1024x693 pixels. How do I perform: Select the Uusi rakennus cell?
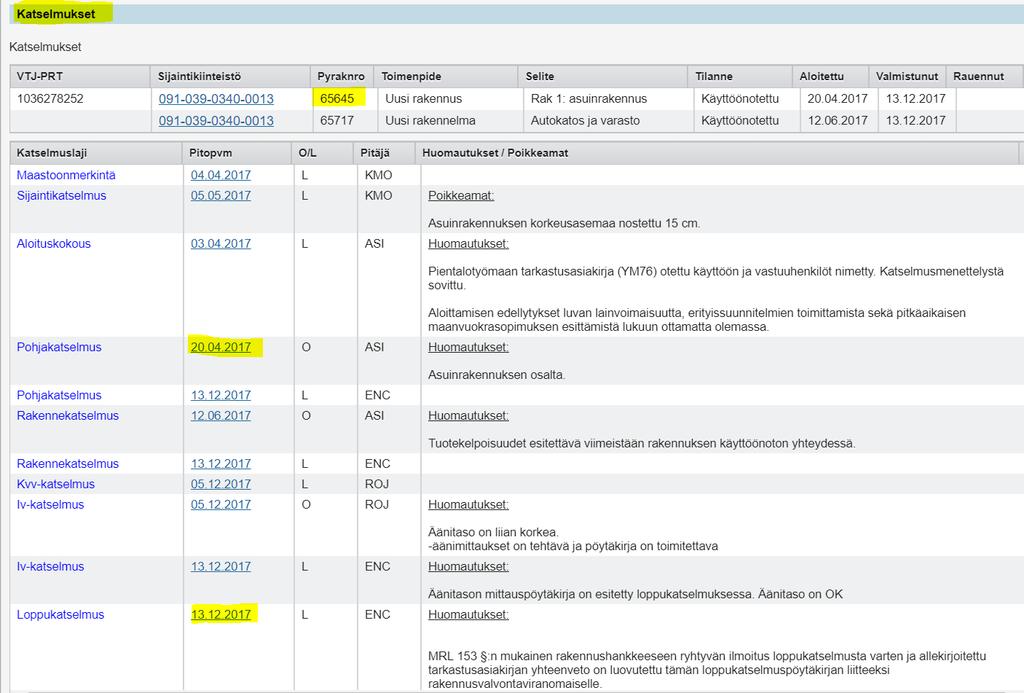pyautogui.click(x=423, y=99)
